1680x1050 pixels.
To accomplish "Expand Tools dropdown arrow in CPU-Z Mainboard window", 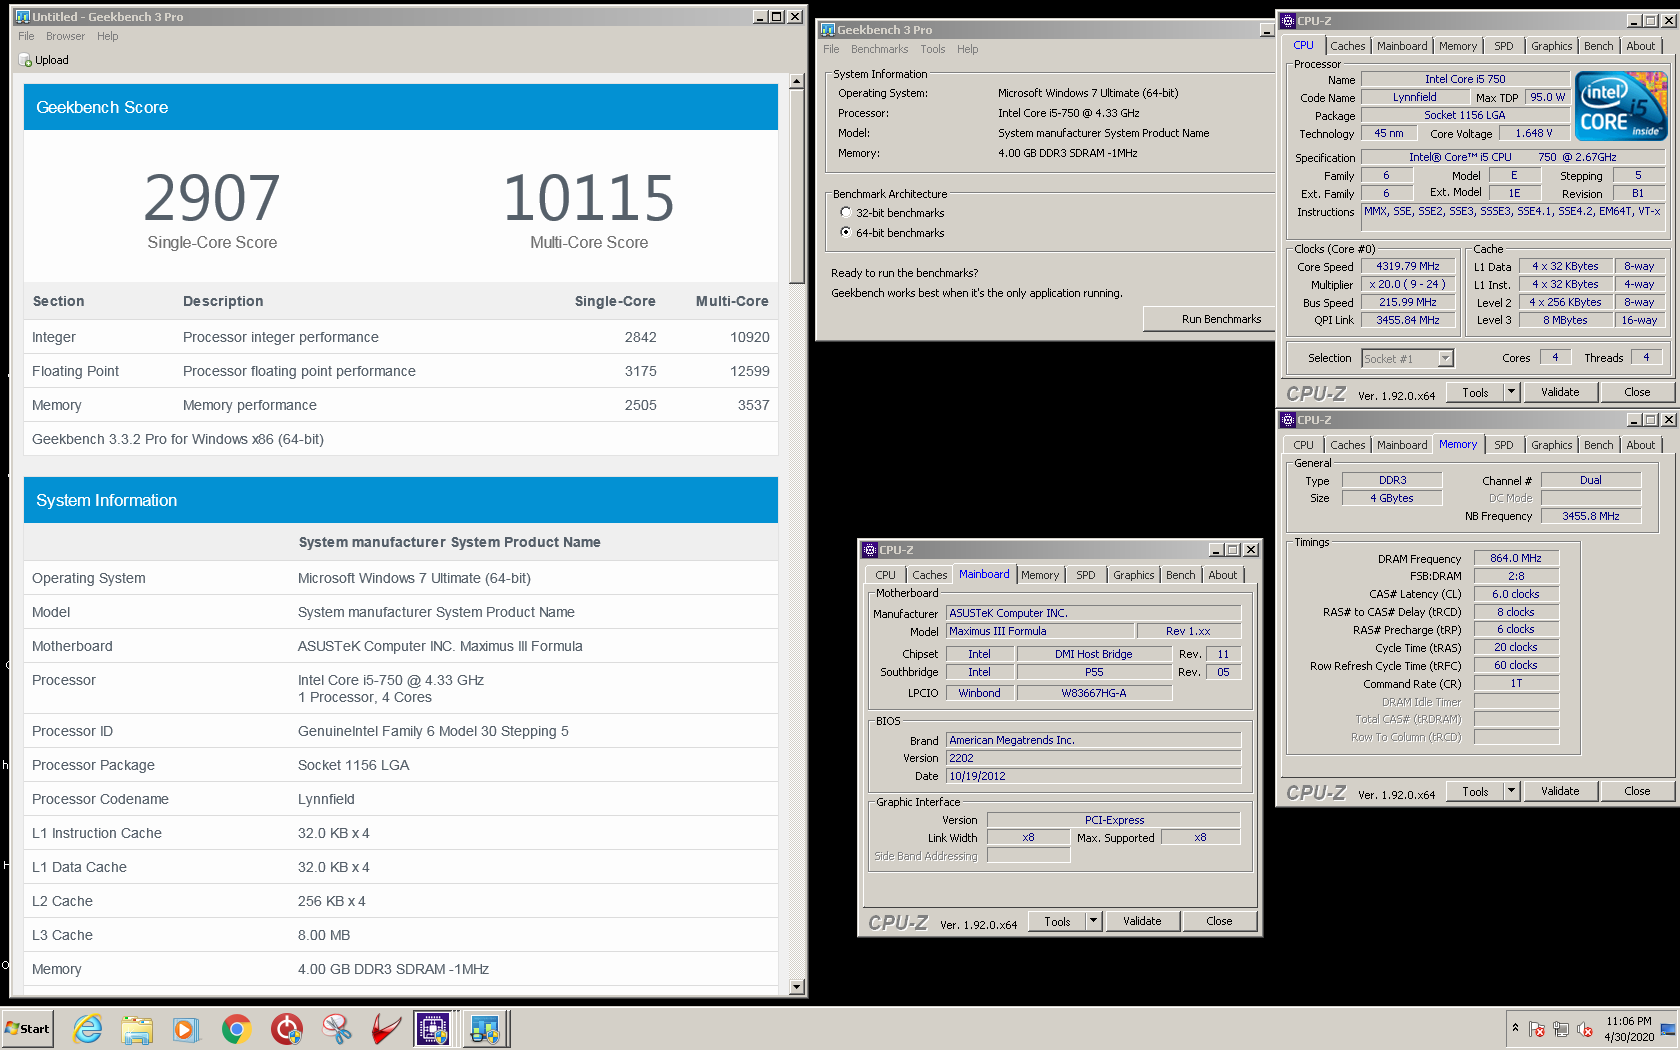I will [1093, 921].
